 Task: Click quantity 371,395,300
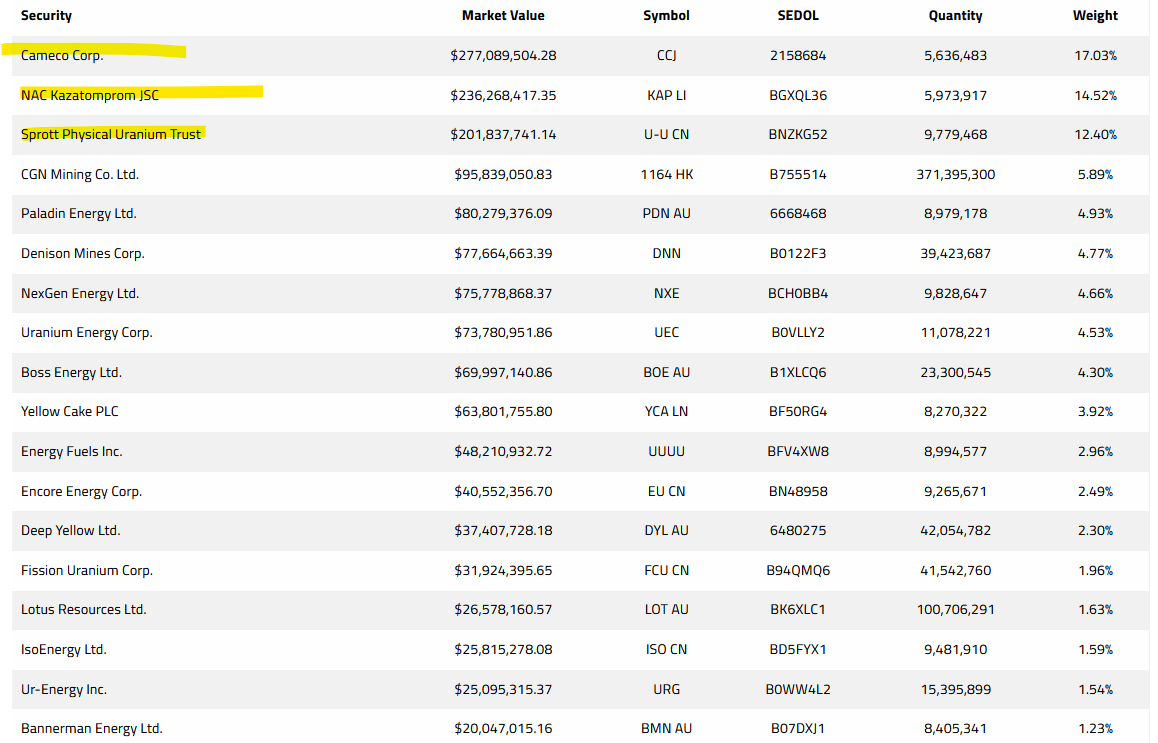(956, 174)
